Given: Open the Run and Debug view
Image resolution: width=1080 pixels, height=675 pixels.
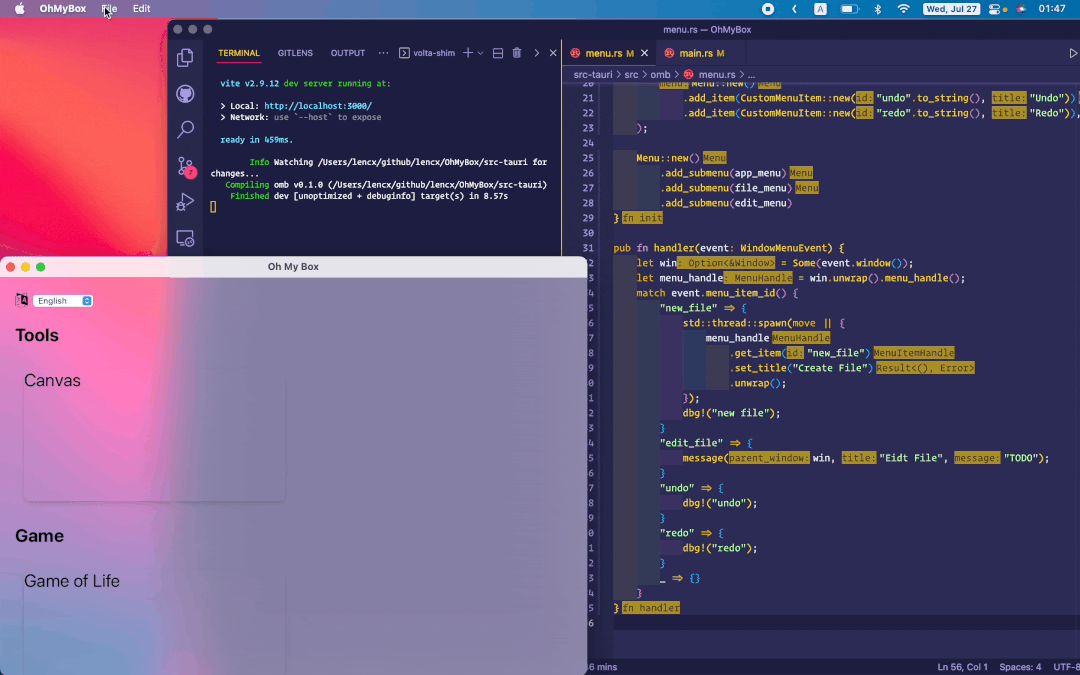Looking at the screenshot, I should [x=185, y=202].
